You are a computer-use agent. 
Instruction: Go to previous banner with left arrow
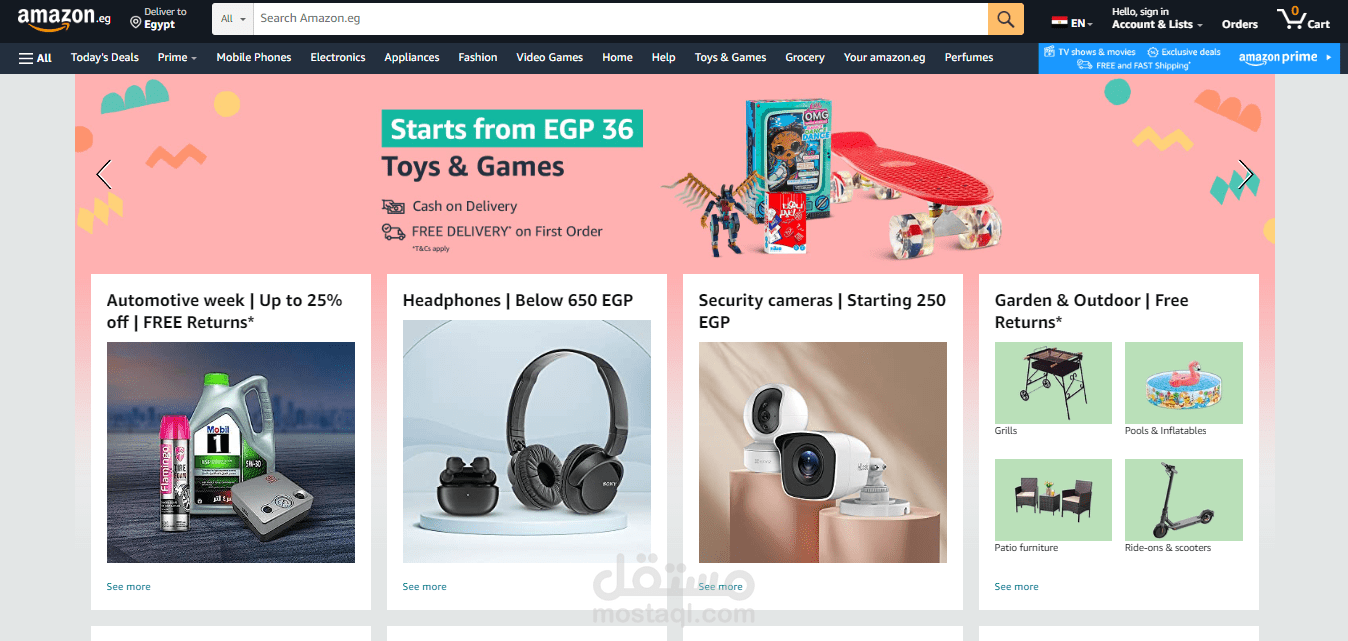point(103,175)
